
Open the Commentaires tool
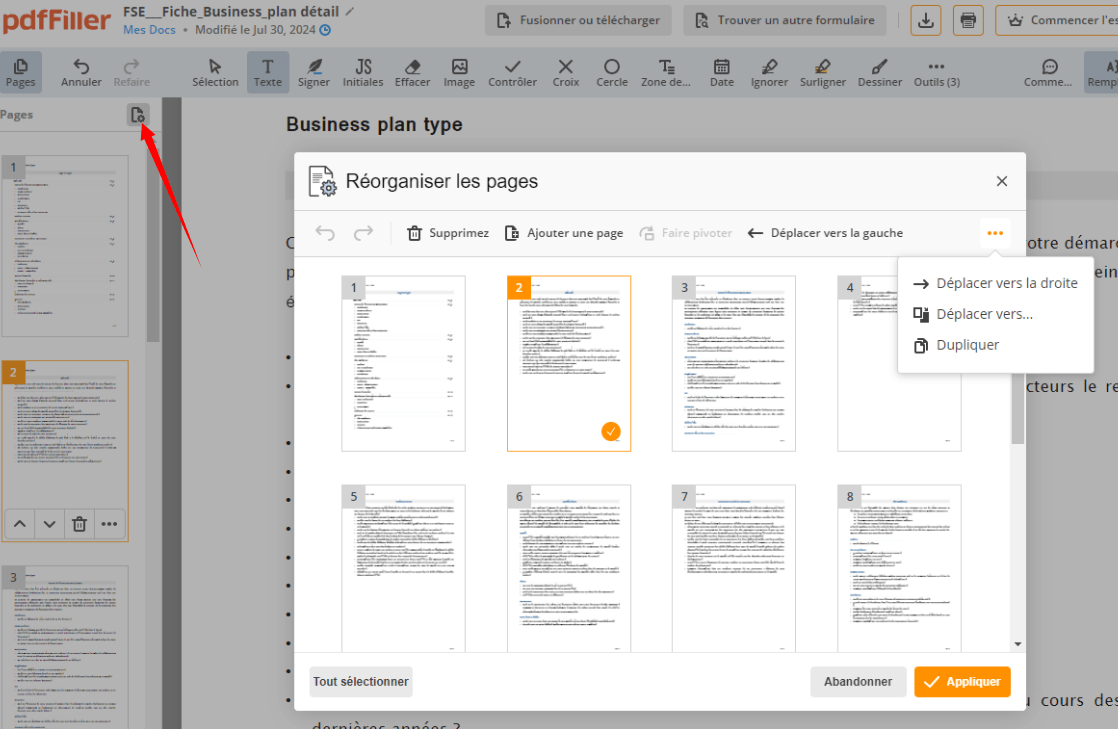coord(1048,73)
